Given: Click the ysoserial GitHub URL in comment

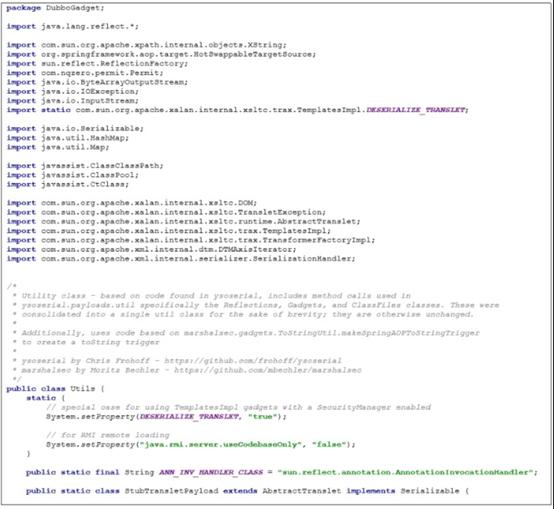Looking at the screenshot, I should tap(253, 361).
